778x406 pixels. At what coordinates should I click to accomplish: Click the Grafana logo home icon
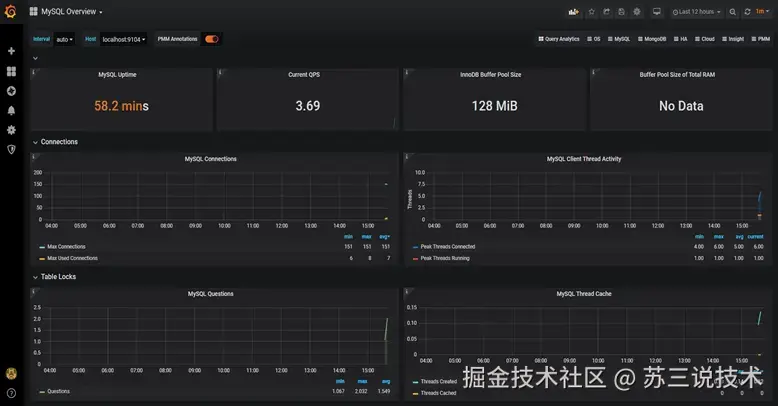(10, 11)
